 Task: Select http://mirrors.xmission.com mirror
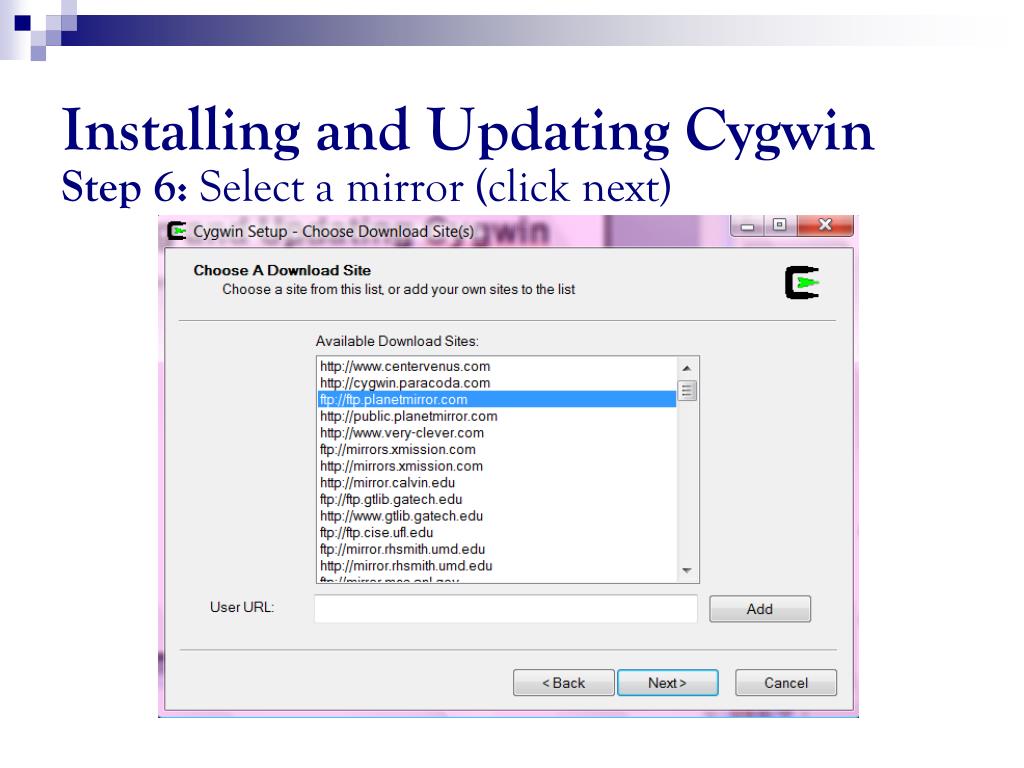pyautogui.click(x=496, y=466)
